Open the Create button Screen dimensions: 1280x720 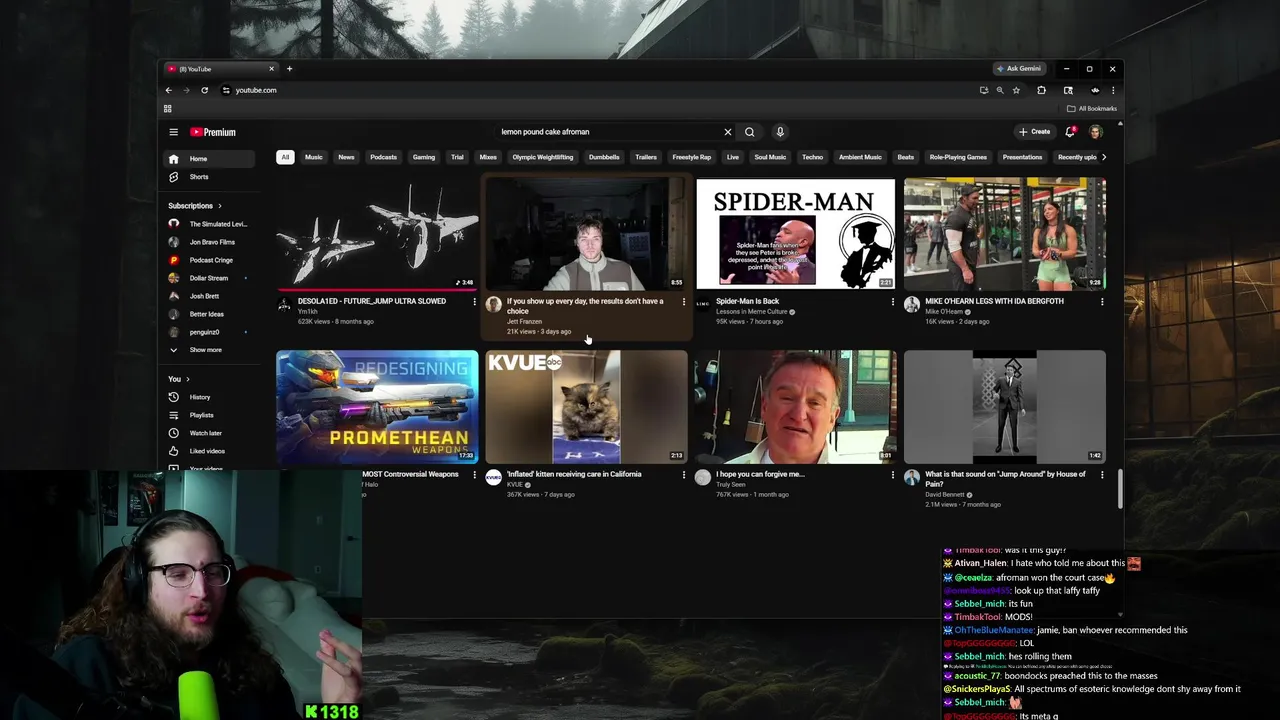1034,132
